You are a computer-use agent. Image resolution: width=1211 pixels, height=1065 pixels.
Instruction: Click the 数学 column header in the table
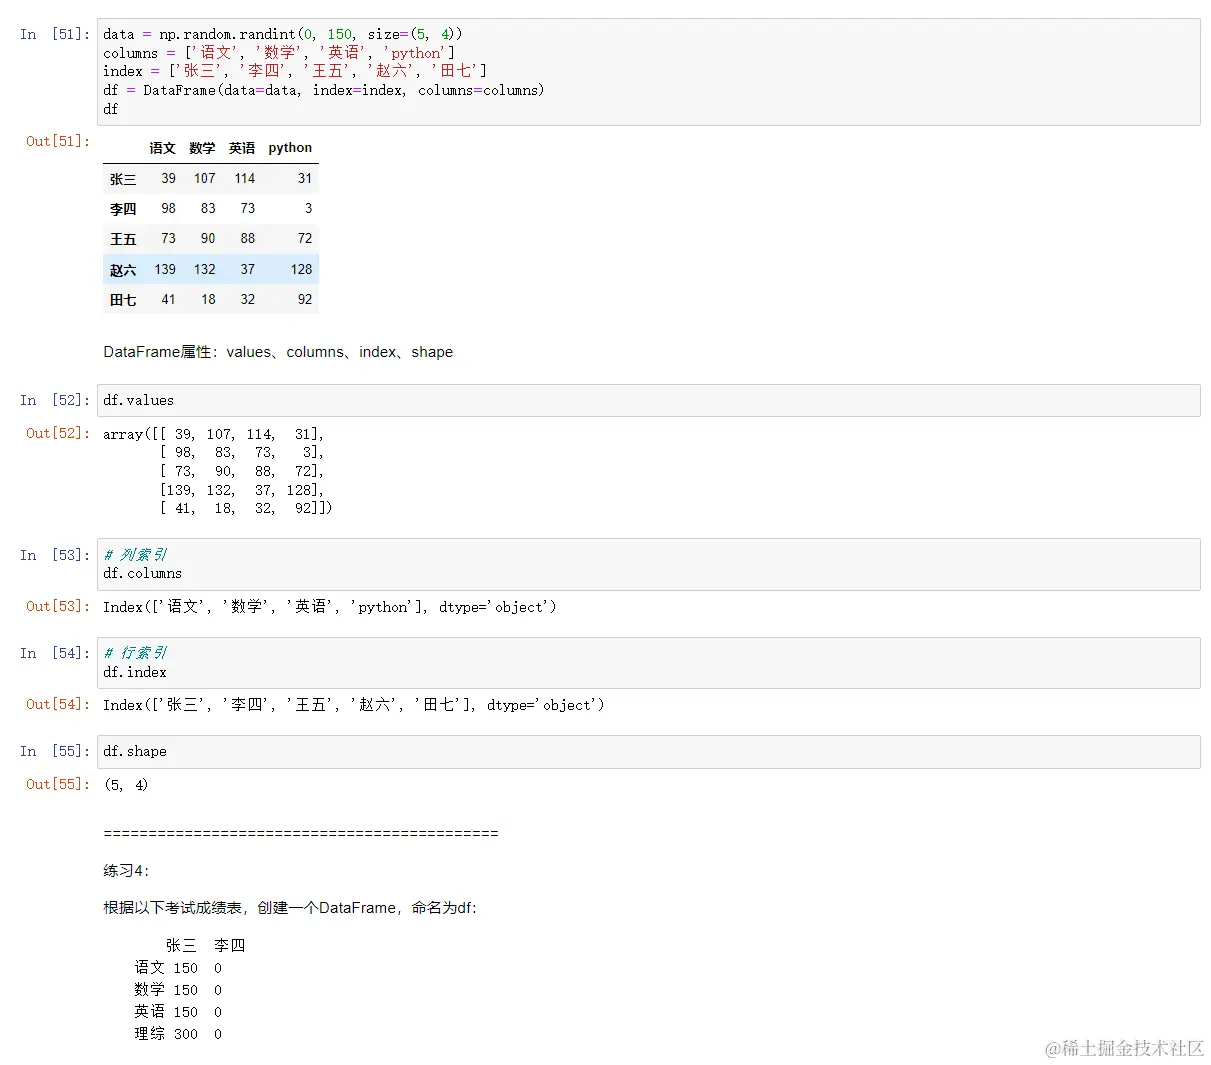(202, 148)
